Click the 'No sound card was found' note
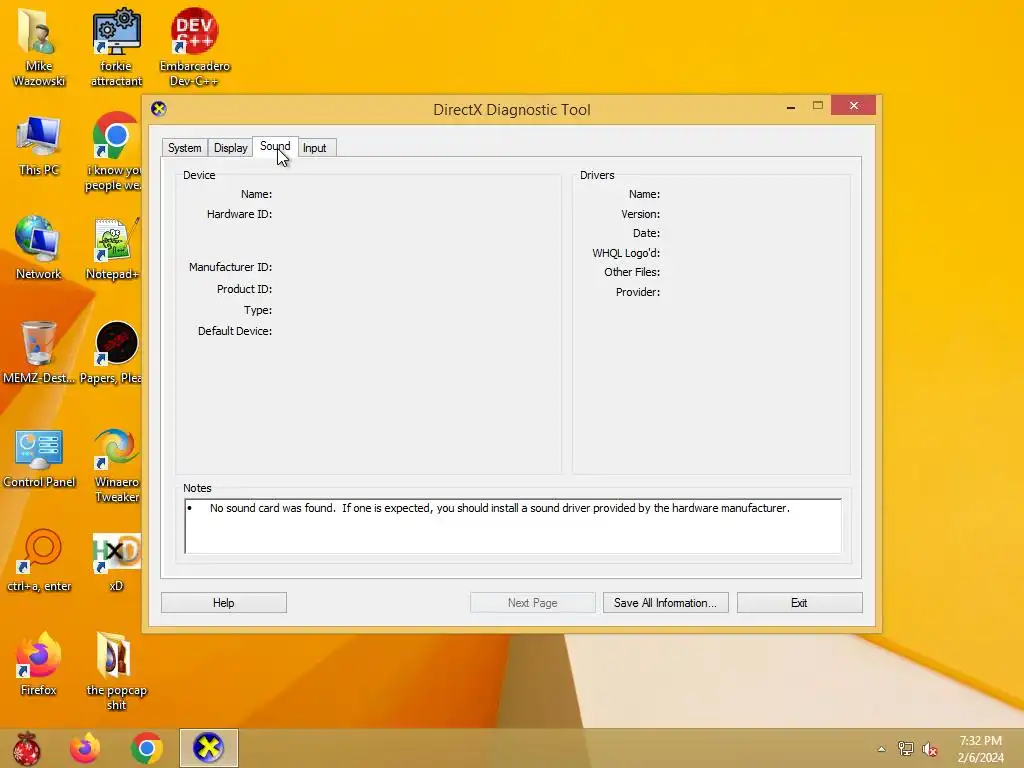1024x768 pixels. [500, 508]
